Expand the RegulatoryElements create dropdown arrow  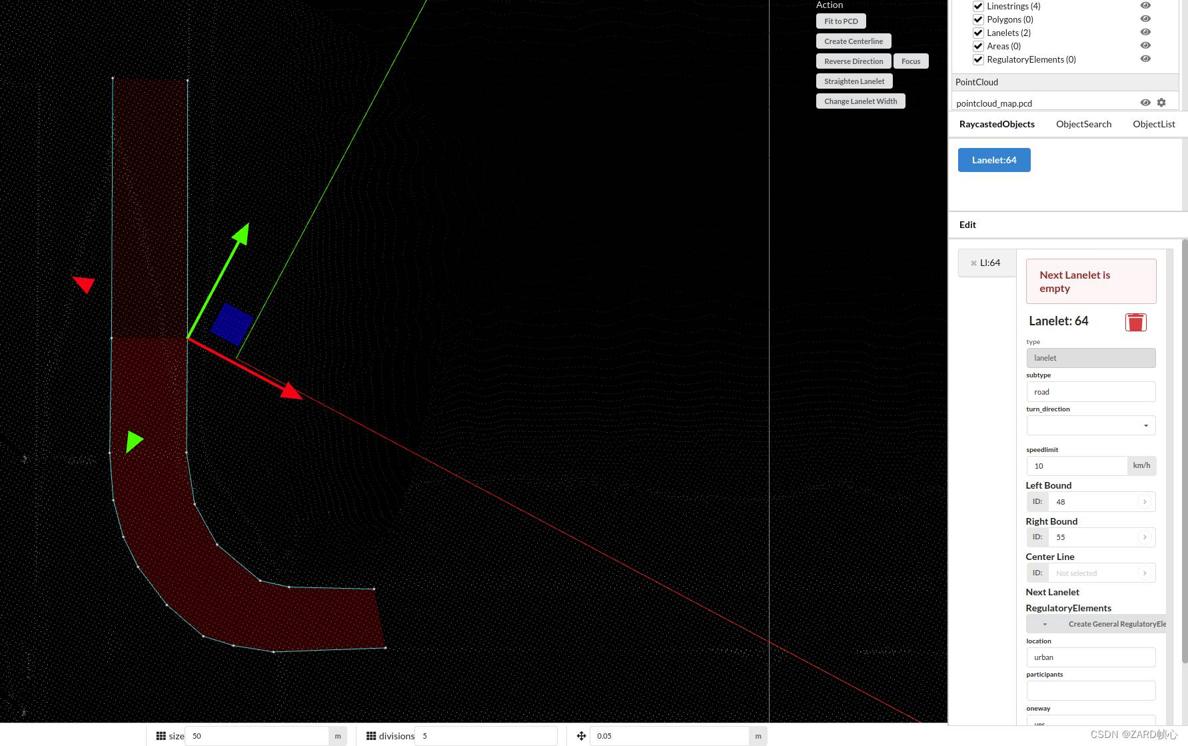[x=1045, y=624]
